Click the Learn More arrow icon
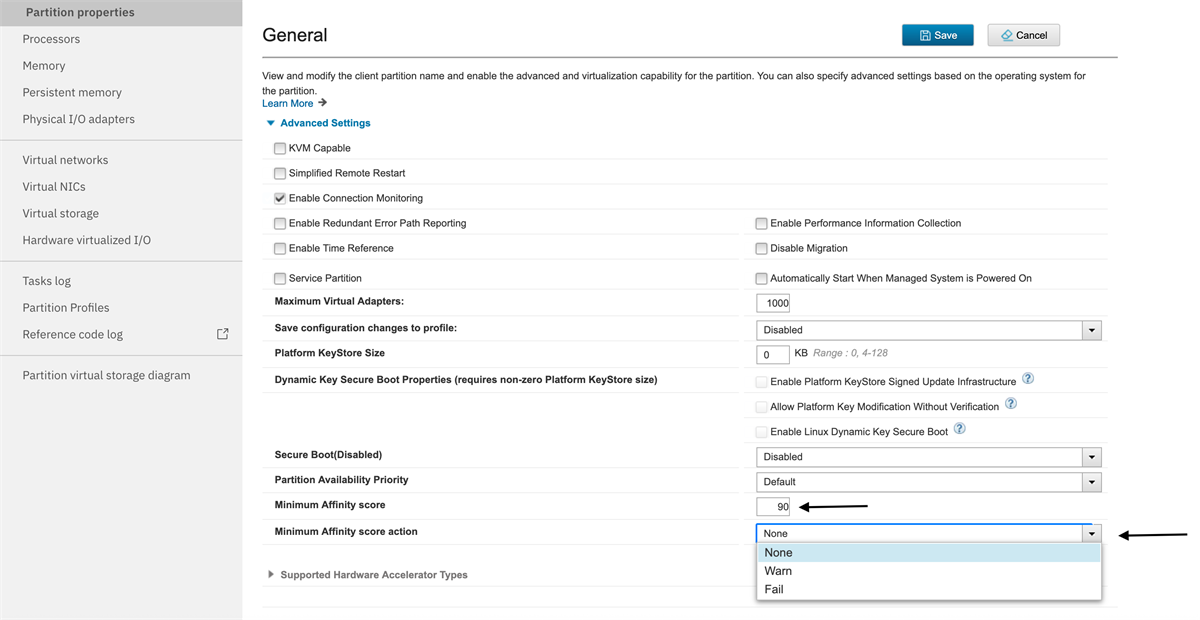The image size is (1200, 620). pyautogui.click(x=323, y=103)
